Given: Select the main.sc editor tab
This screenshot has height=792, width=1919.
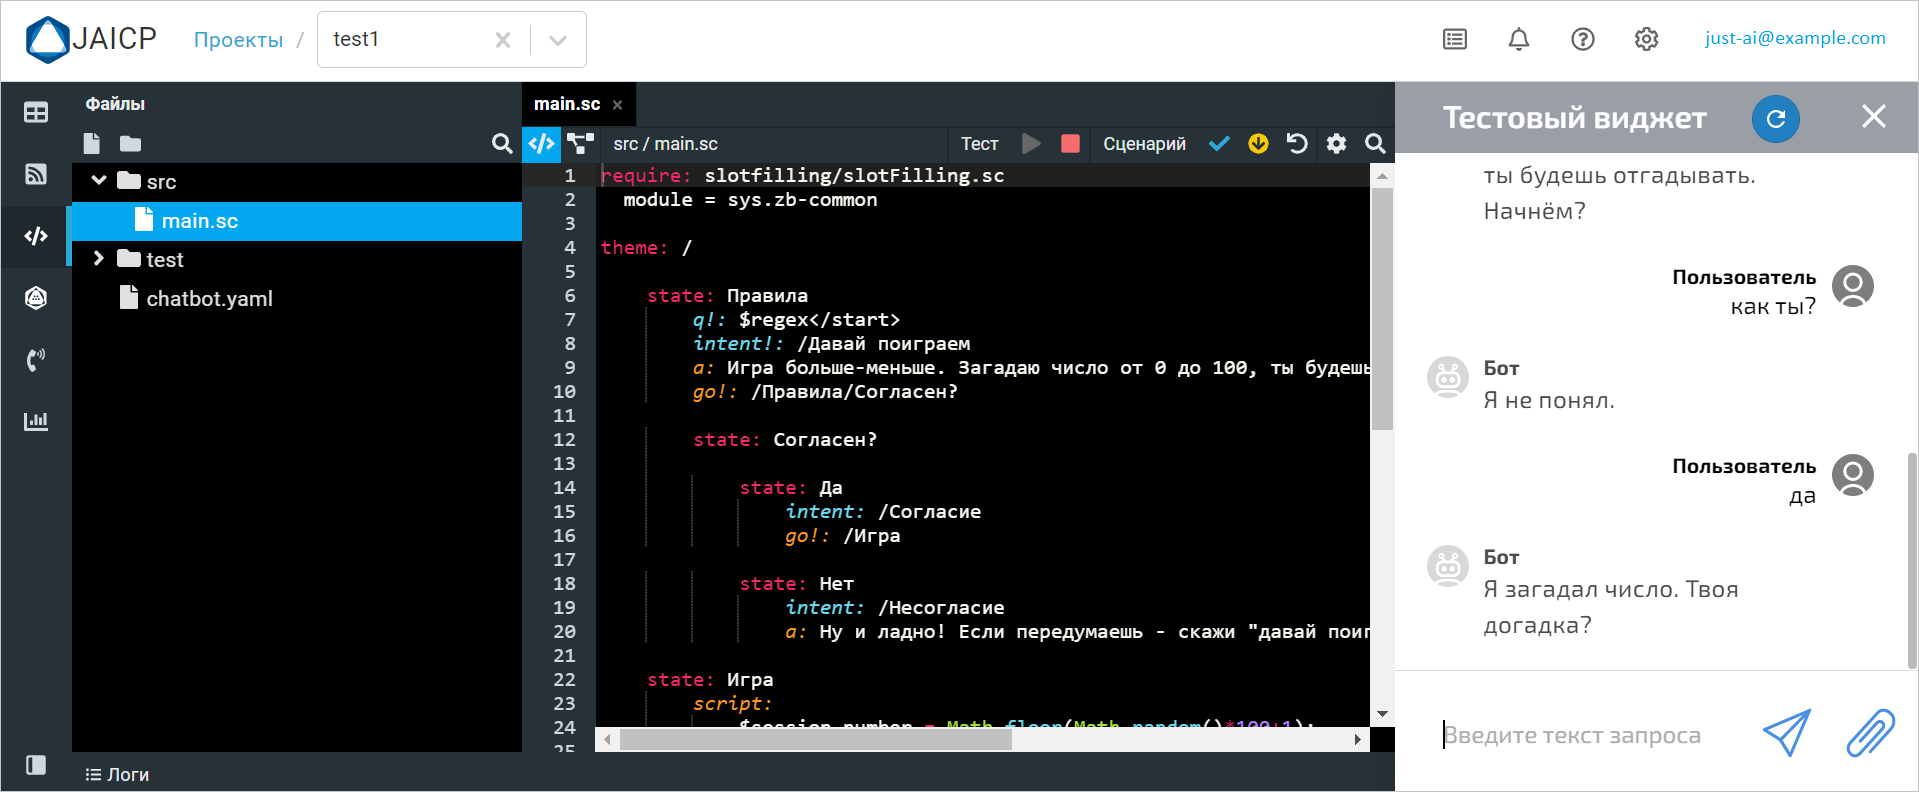Looking at the screenshot, I should (566, 104).
